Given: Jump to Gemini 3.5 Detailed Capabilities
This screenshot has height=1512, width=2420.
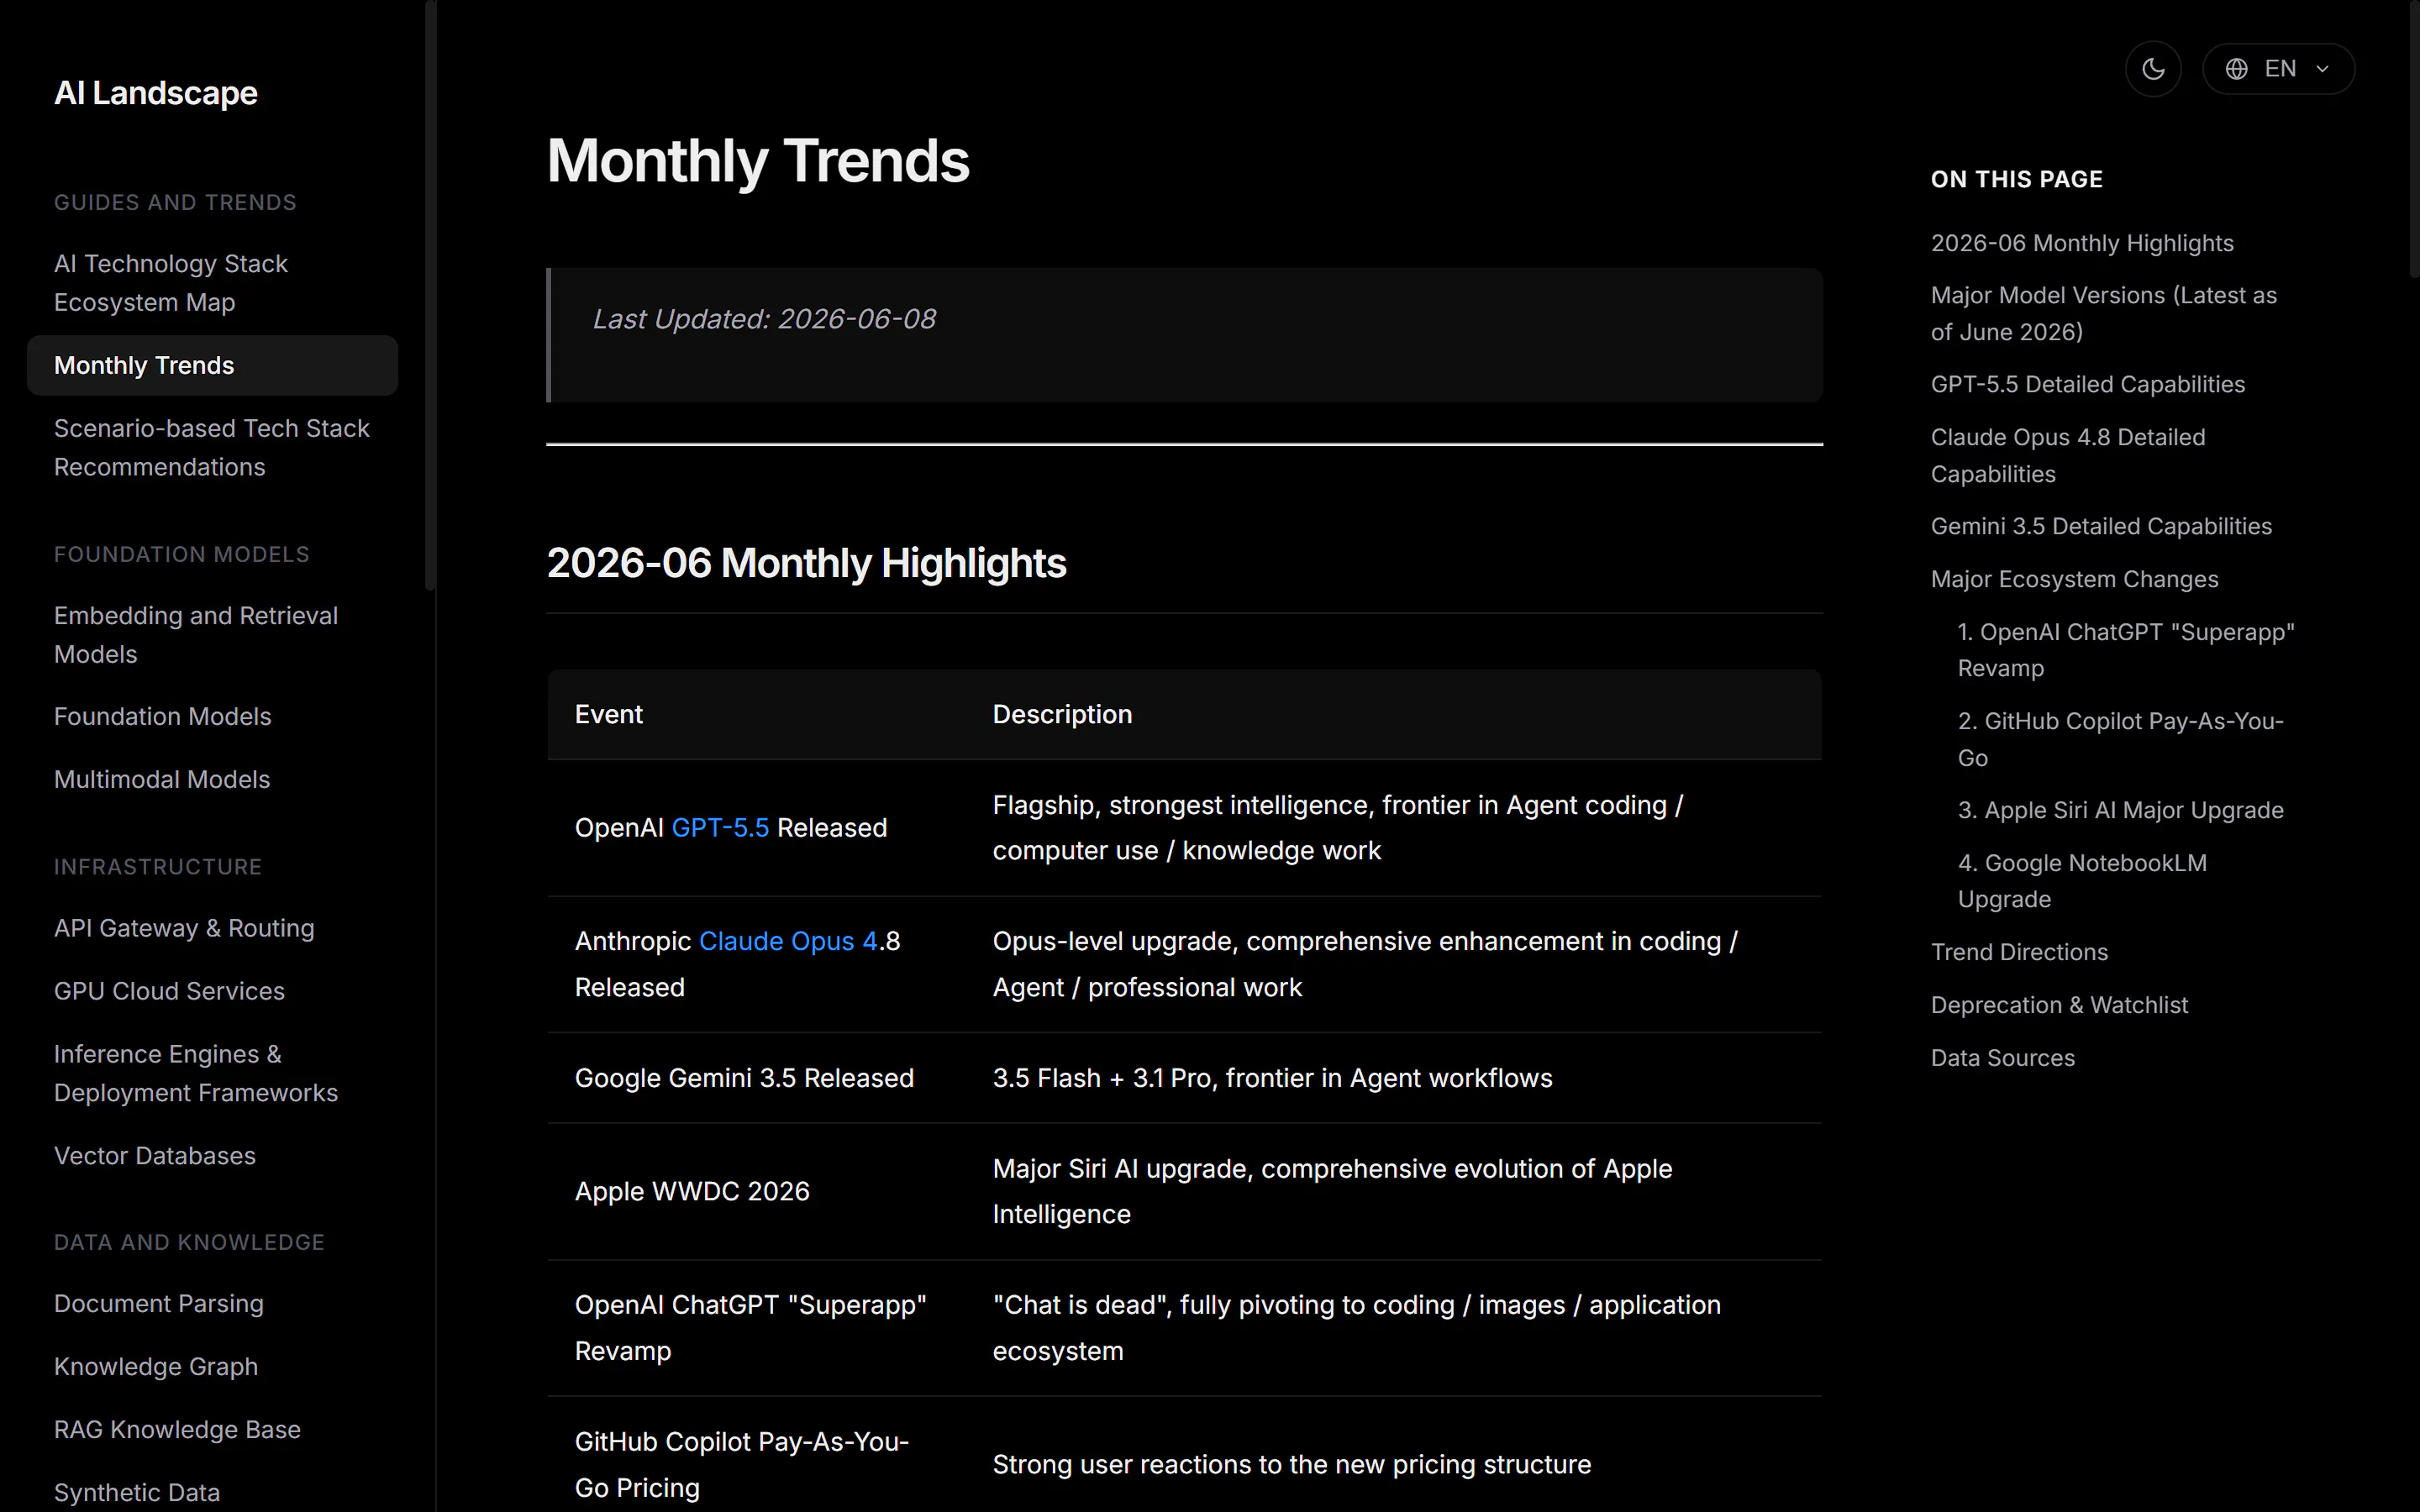Looking at the screenshot, I should [2101, 527].
